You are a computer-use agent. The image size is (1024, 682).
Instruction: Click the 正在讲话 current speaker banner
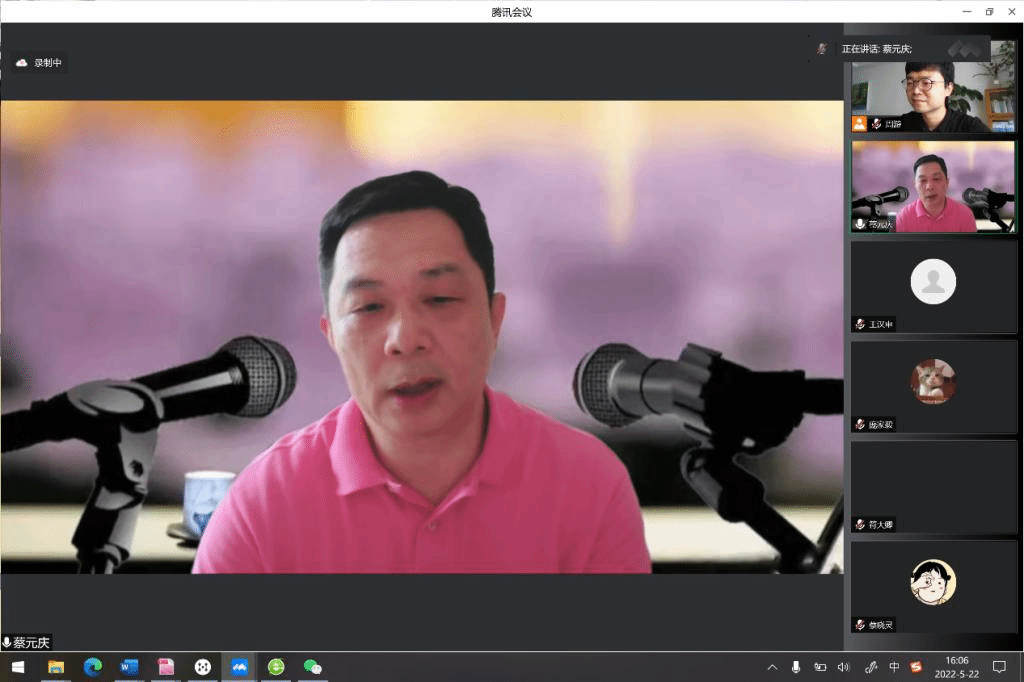876,49
